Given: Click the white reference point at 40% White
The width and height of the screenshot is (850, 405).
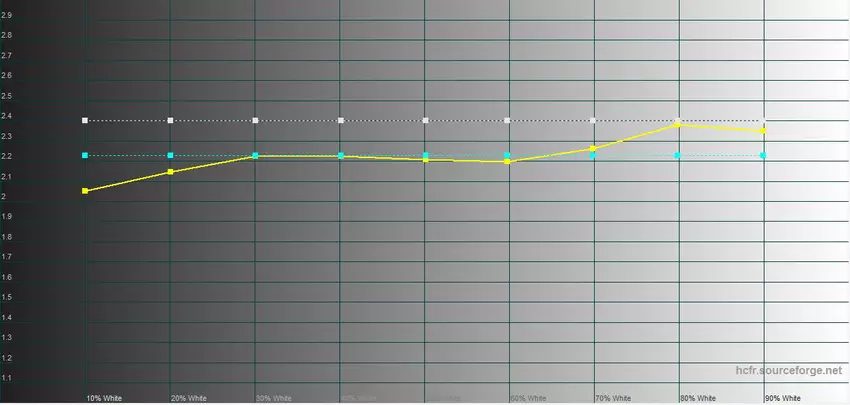Looking at the screenshot, I should click(341, 120).
